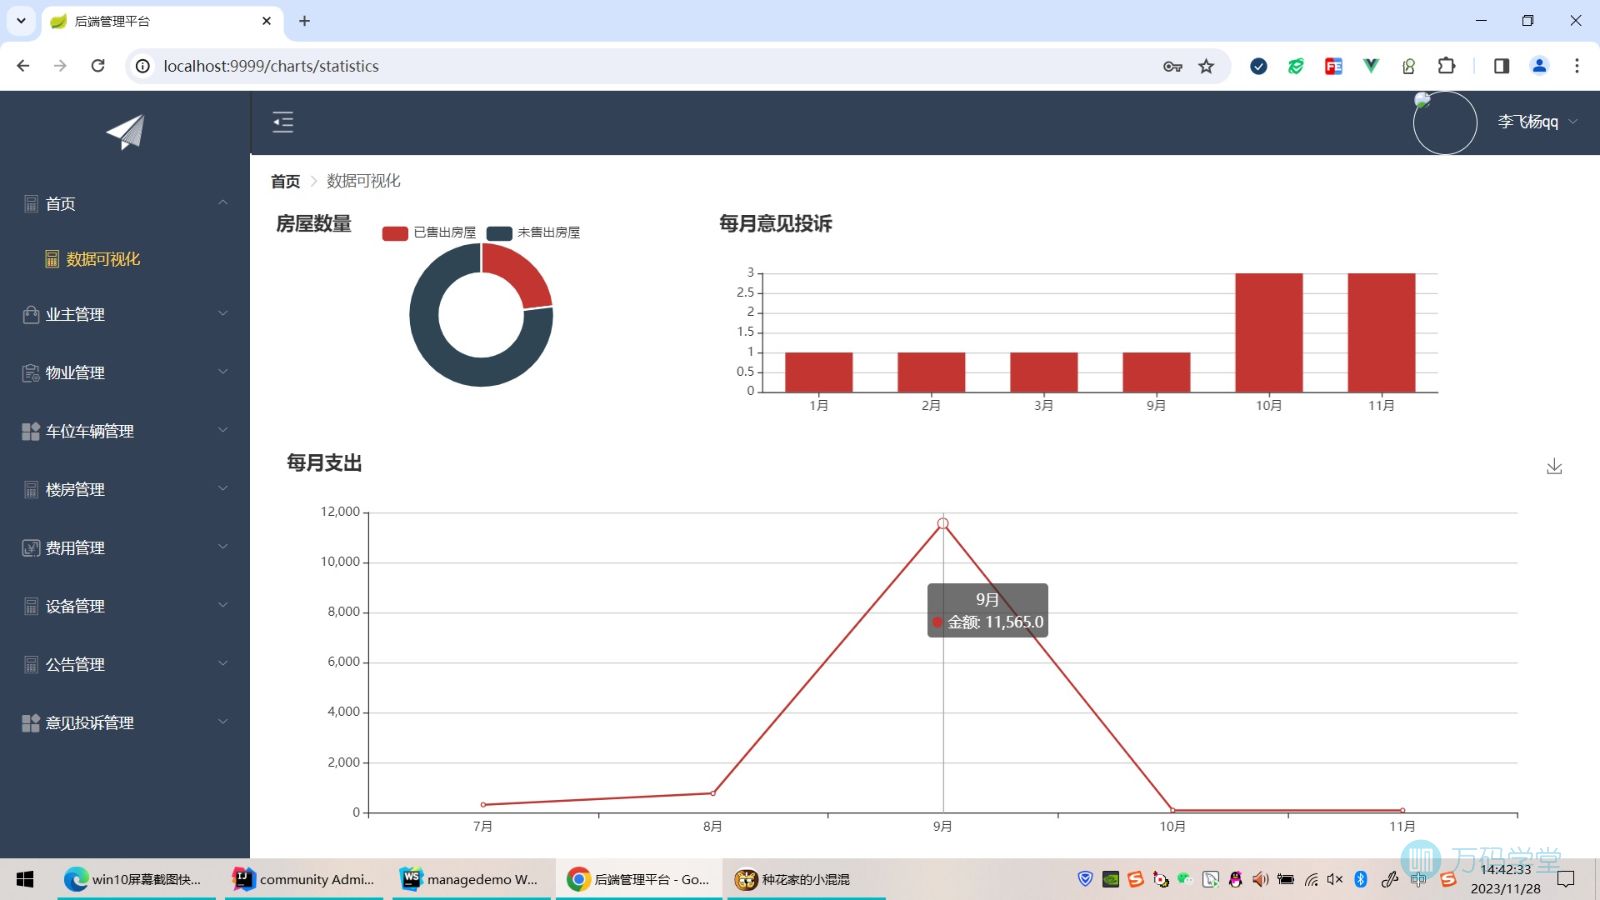The height and width of the screenshot is (900, 1600).
Task: Click the 物业管理 sidebar icon
Action: pos(31,373)
